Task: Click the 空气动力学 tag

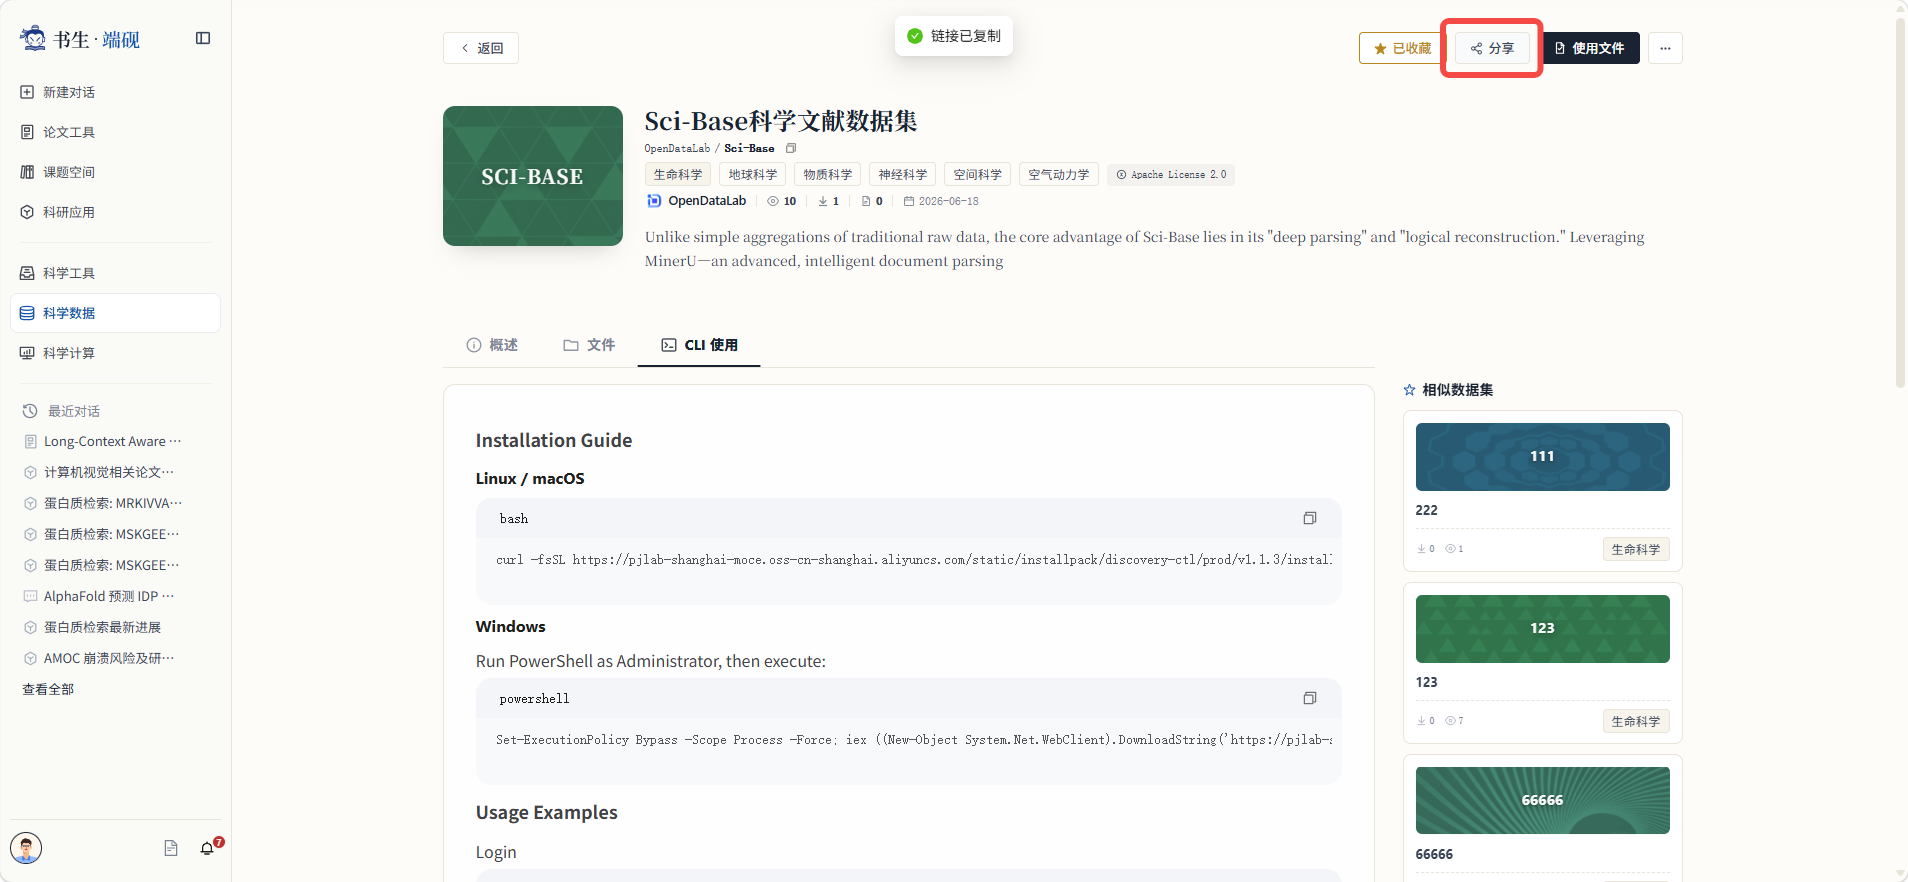Action: [1059, 174]
